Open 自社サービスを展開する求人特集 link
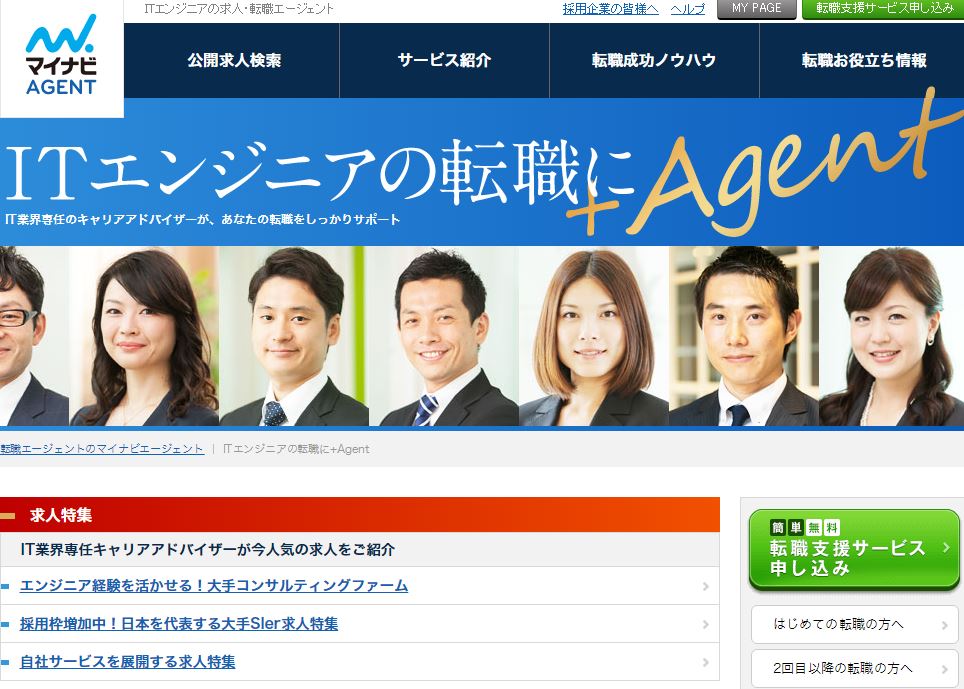This screenshot has width=964, height=689. (127, 662)
